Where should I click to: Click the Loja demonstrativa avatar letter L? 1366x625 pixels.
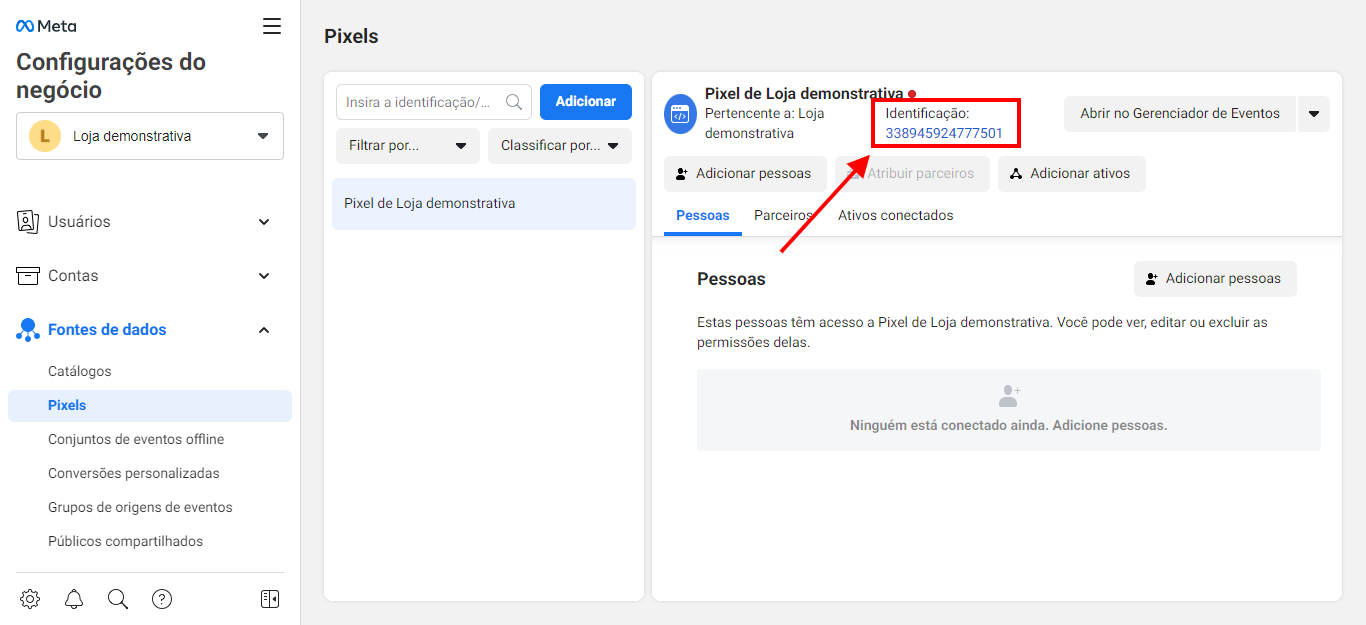click(44, 136)
